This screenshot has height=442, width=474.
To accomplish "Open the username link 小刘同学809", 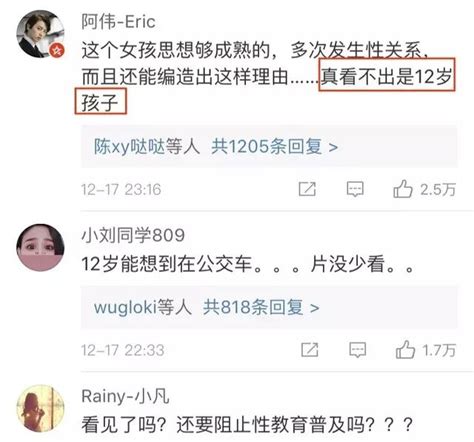I will (133, 235).
